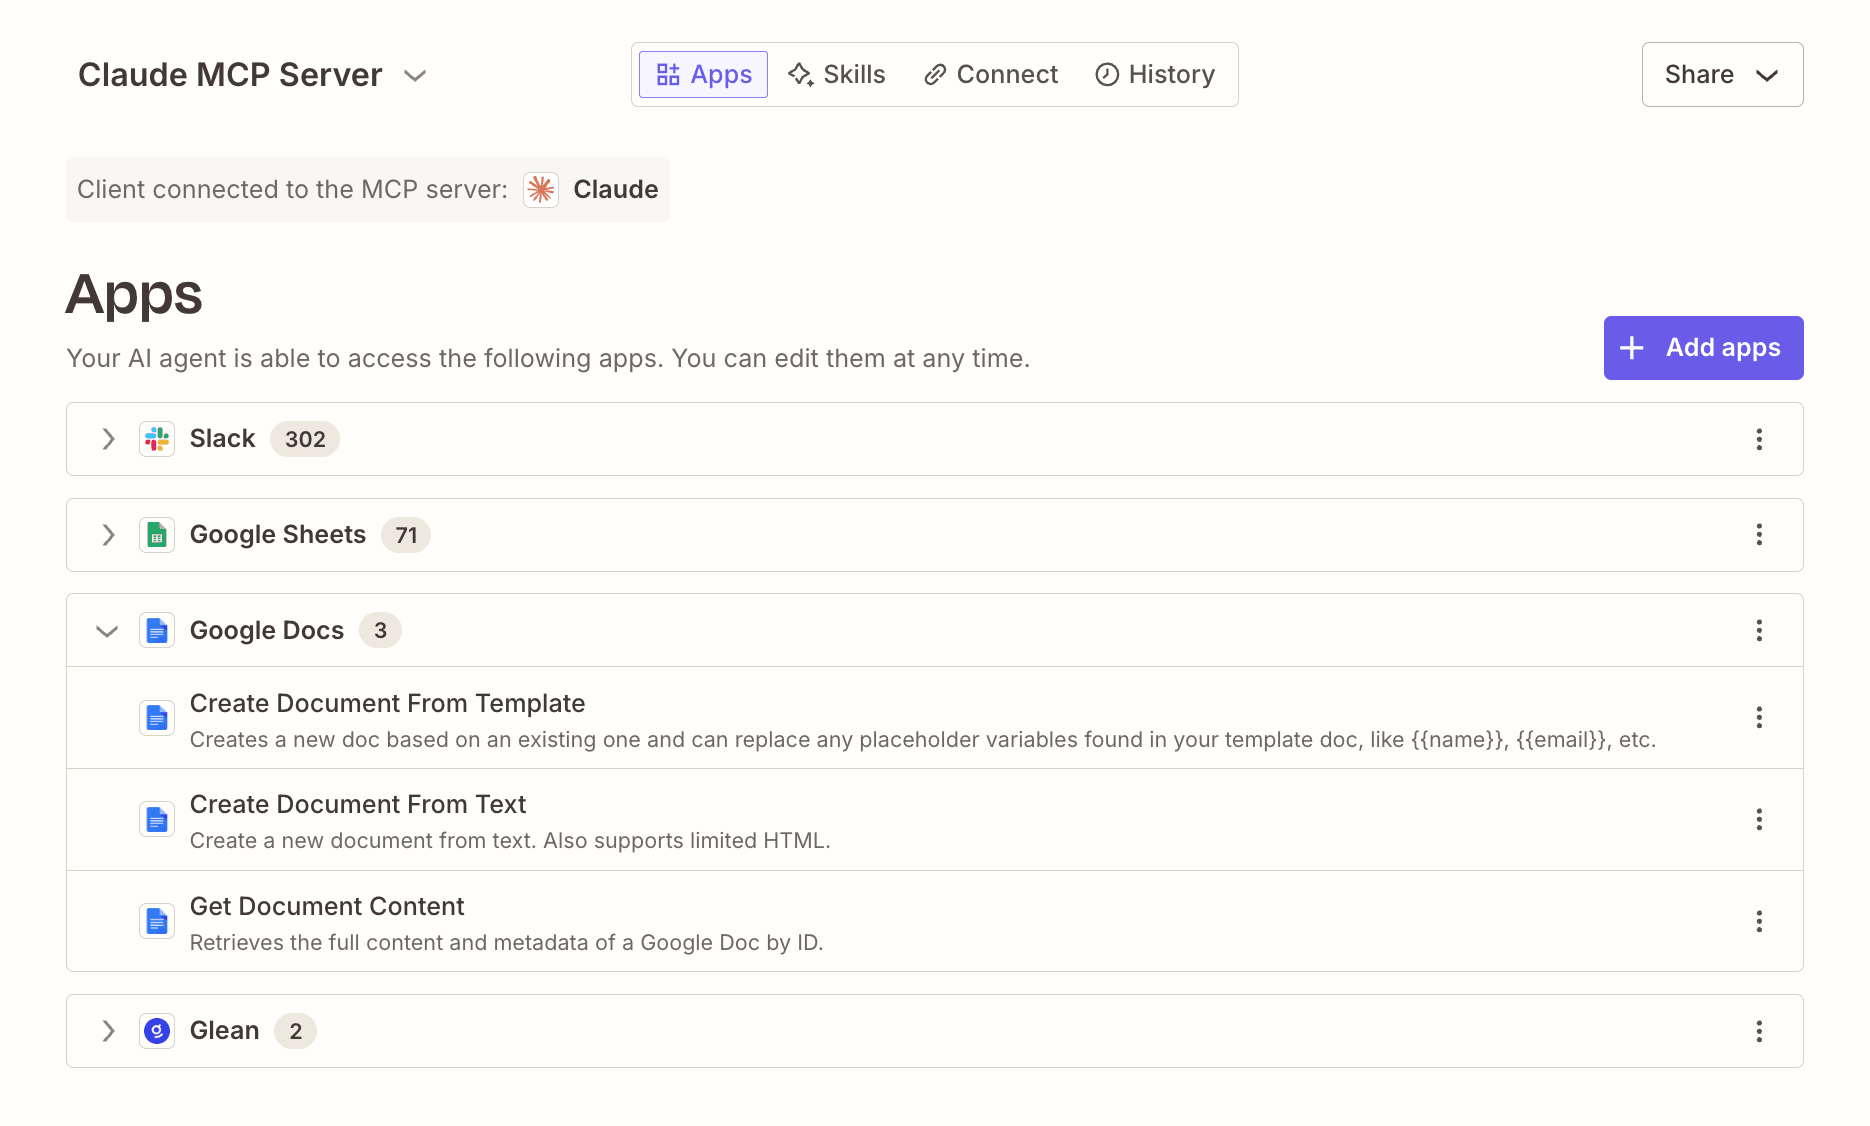Viewport: 1870px width, 1126px height.
Task: Select the Create Document From Template title
Action: (387, 703)
